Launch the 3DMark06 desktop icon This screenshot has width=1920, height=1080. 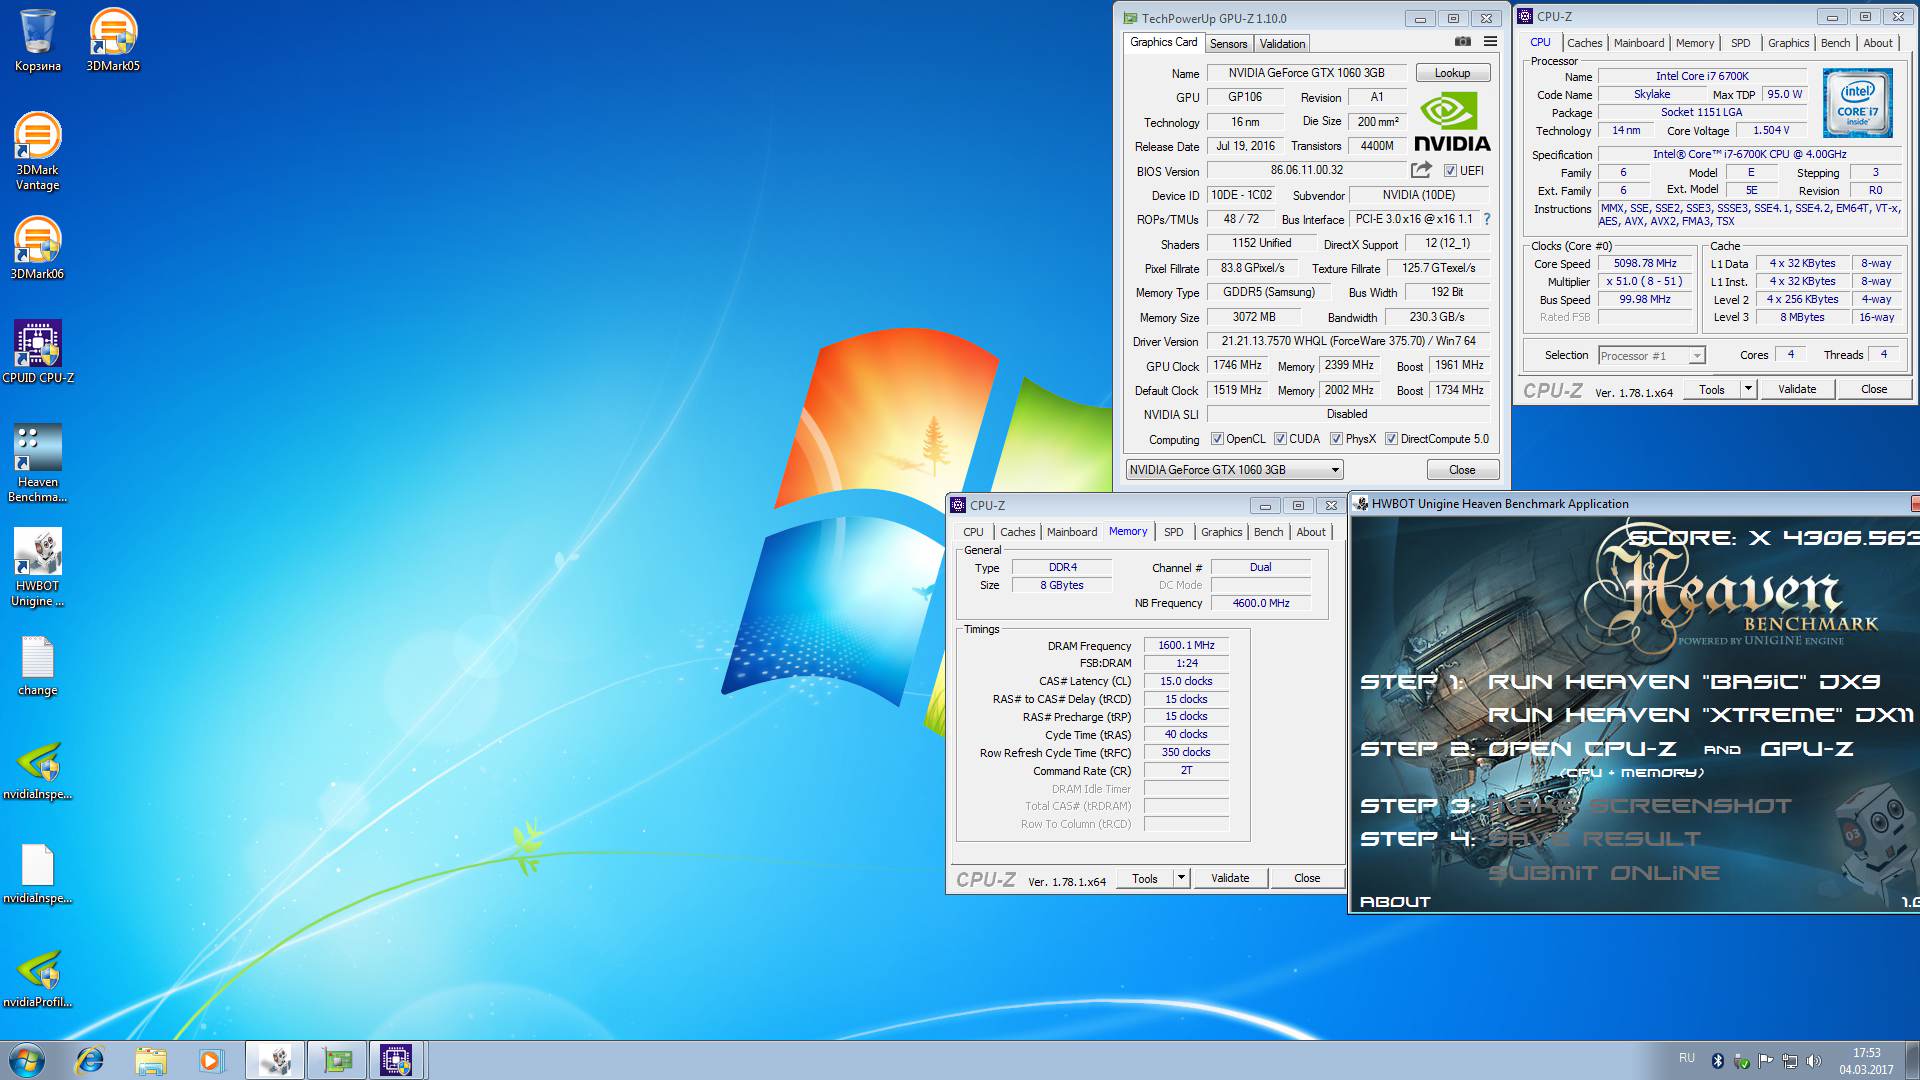pyautogui.click(x=38, y=249)
